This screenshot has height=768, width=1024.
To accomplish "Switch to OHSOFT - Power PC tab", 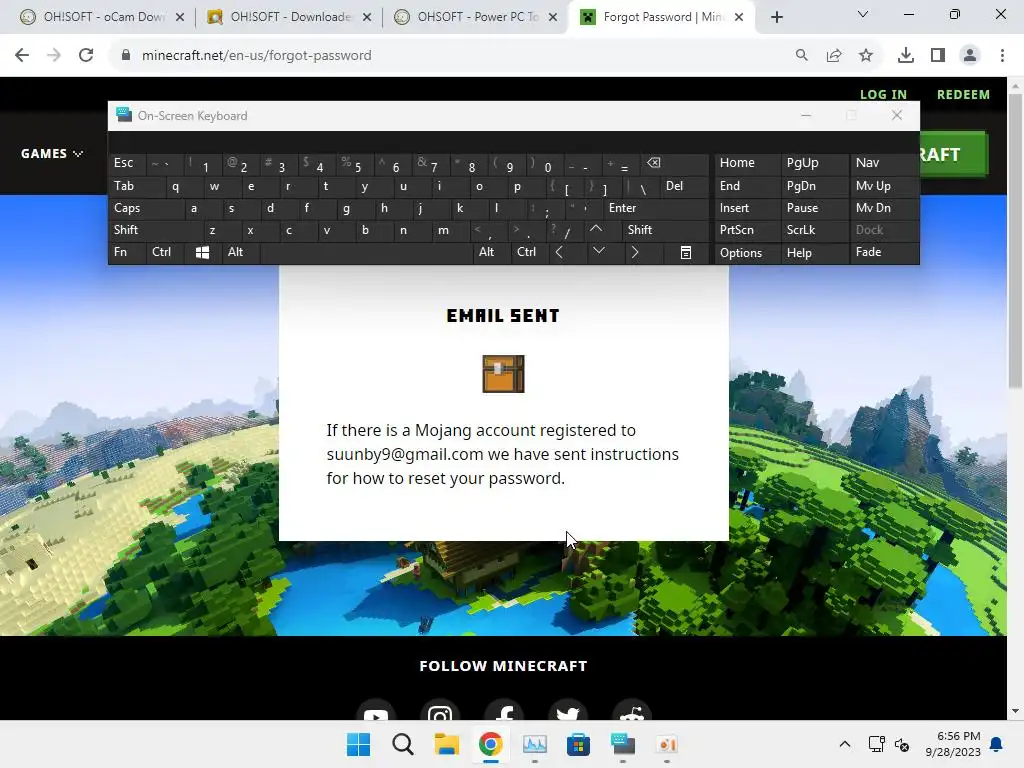I will (475, 17).
